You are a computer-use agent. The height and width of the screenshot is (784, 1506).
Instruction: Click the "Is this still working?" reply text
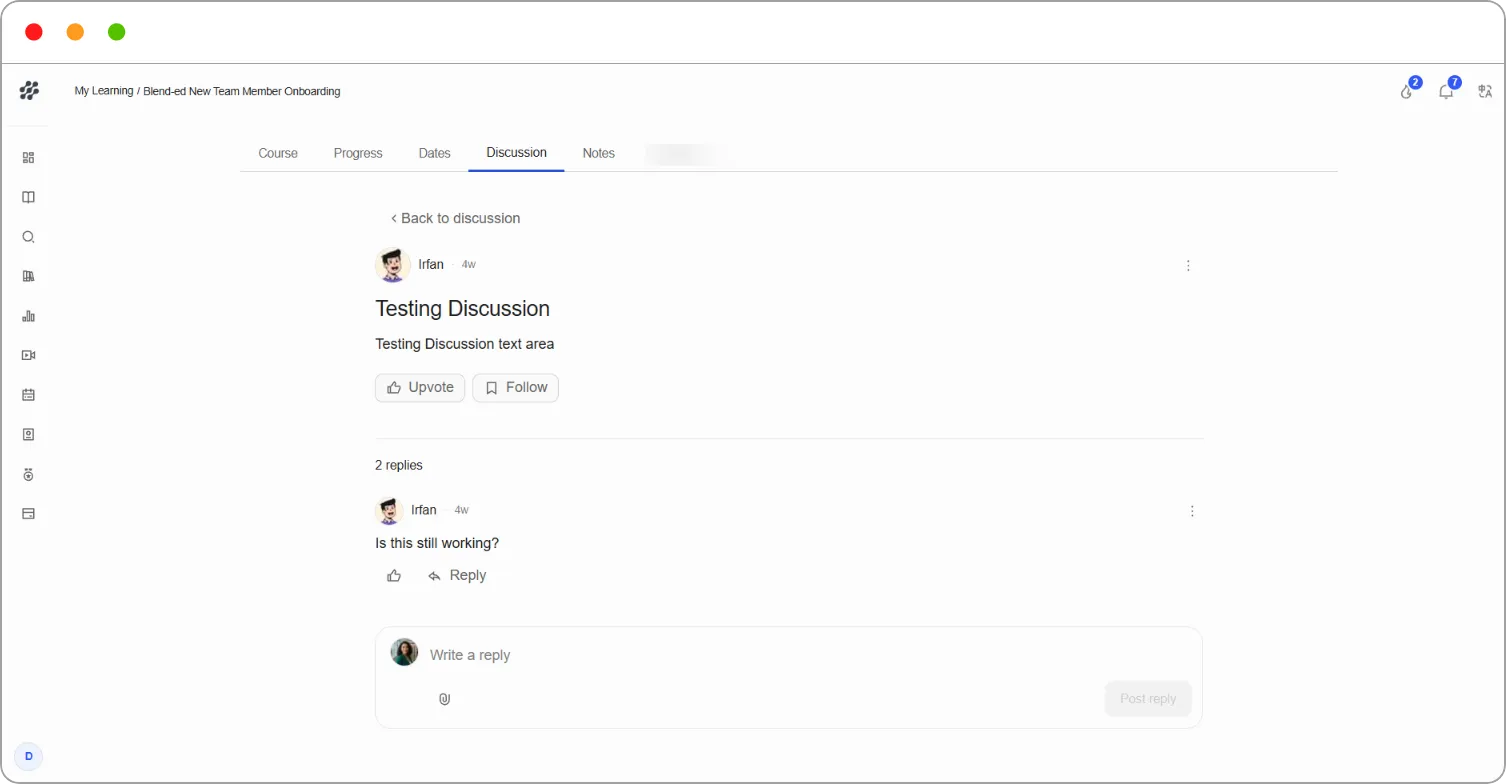point(437,543)
